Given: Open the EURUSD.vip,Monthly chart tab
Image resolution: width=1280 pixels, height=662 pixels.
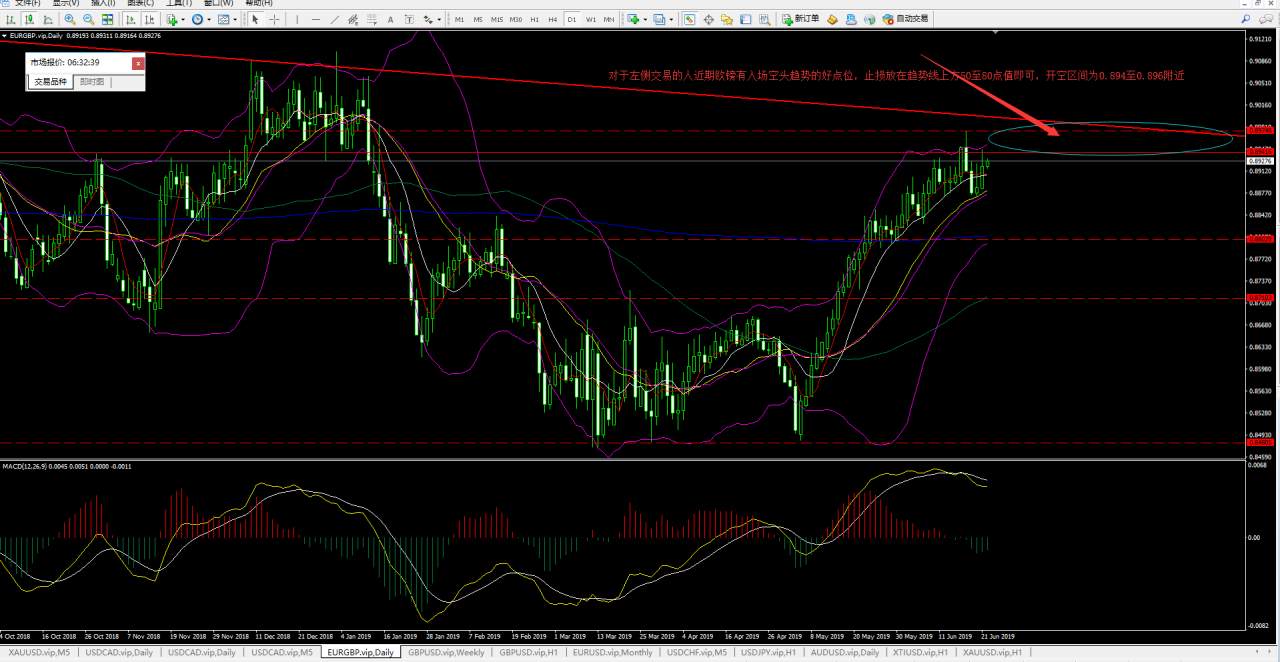Looking at the screenshot, I should (x=613, y=652).
